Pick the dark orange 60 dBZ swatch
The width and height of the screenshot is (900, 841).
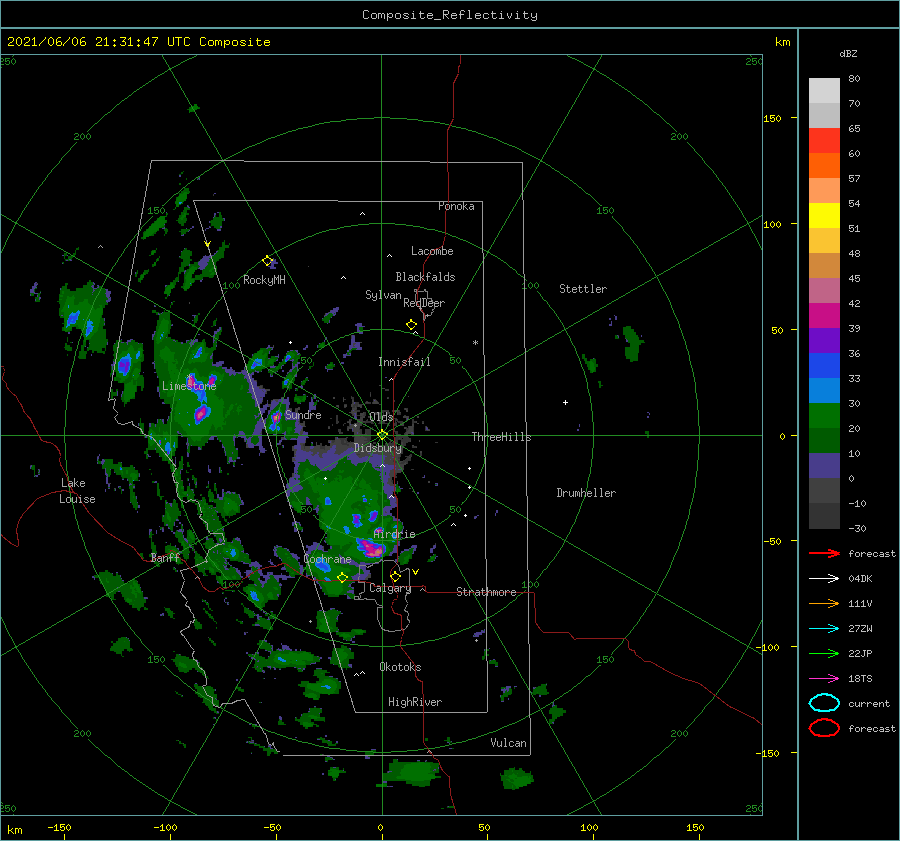click(824, 165)
